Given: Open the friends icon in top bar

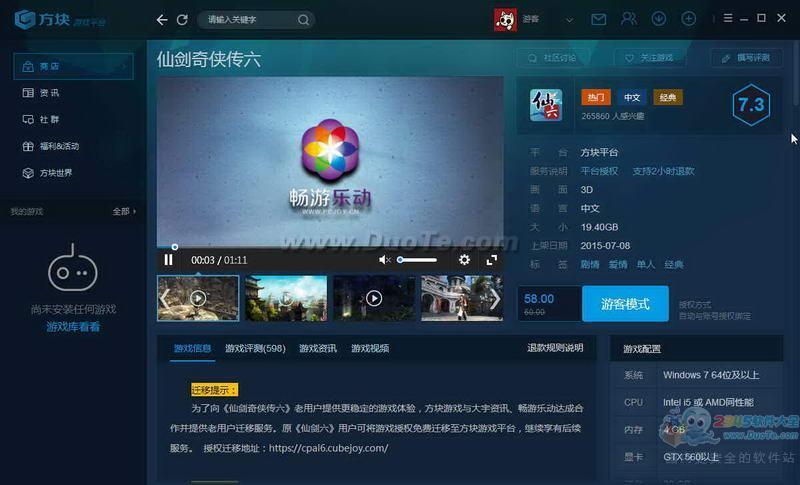Looking at the screenshot, I should point(629,19).
